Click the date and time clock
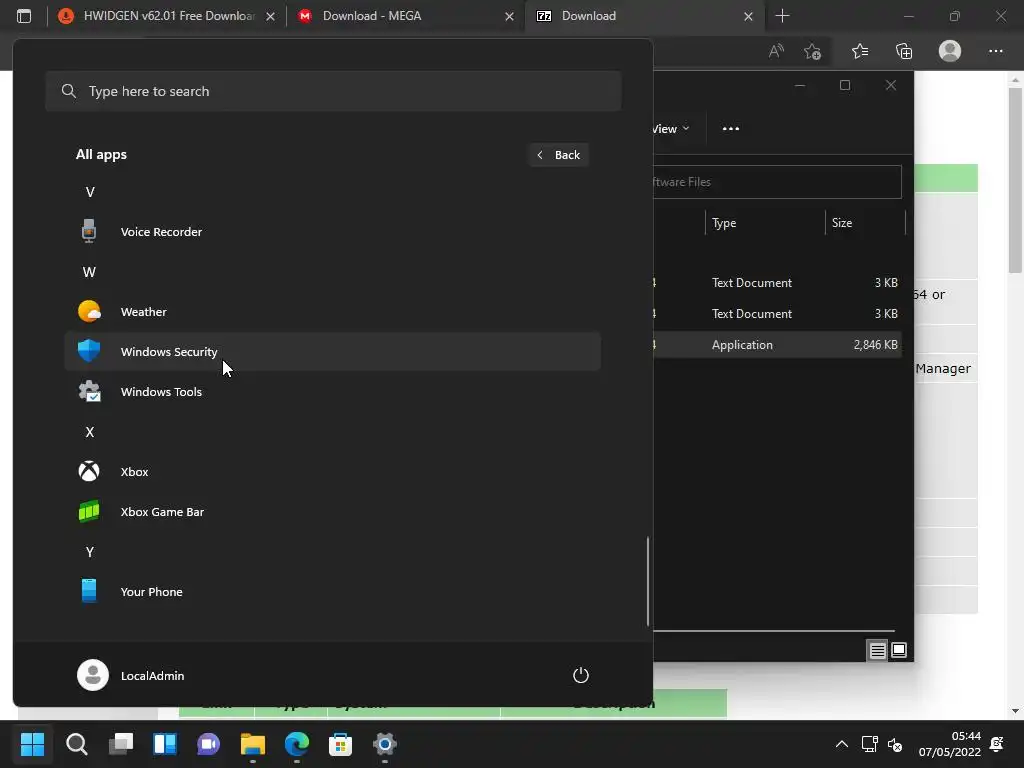This screenshot has height=768, width=1024. [x=950, y=744]
